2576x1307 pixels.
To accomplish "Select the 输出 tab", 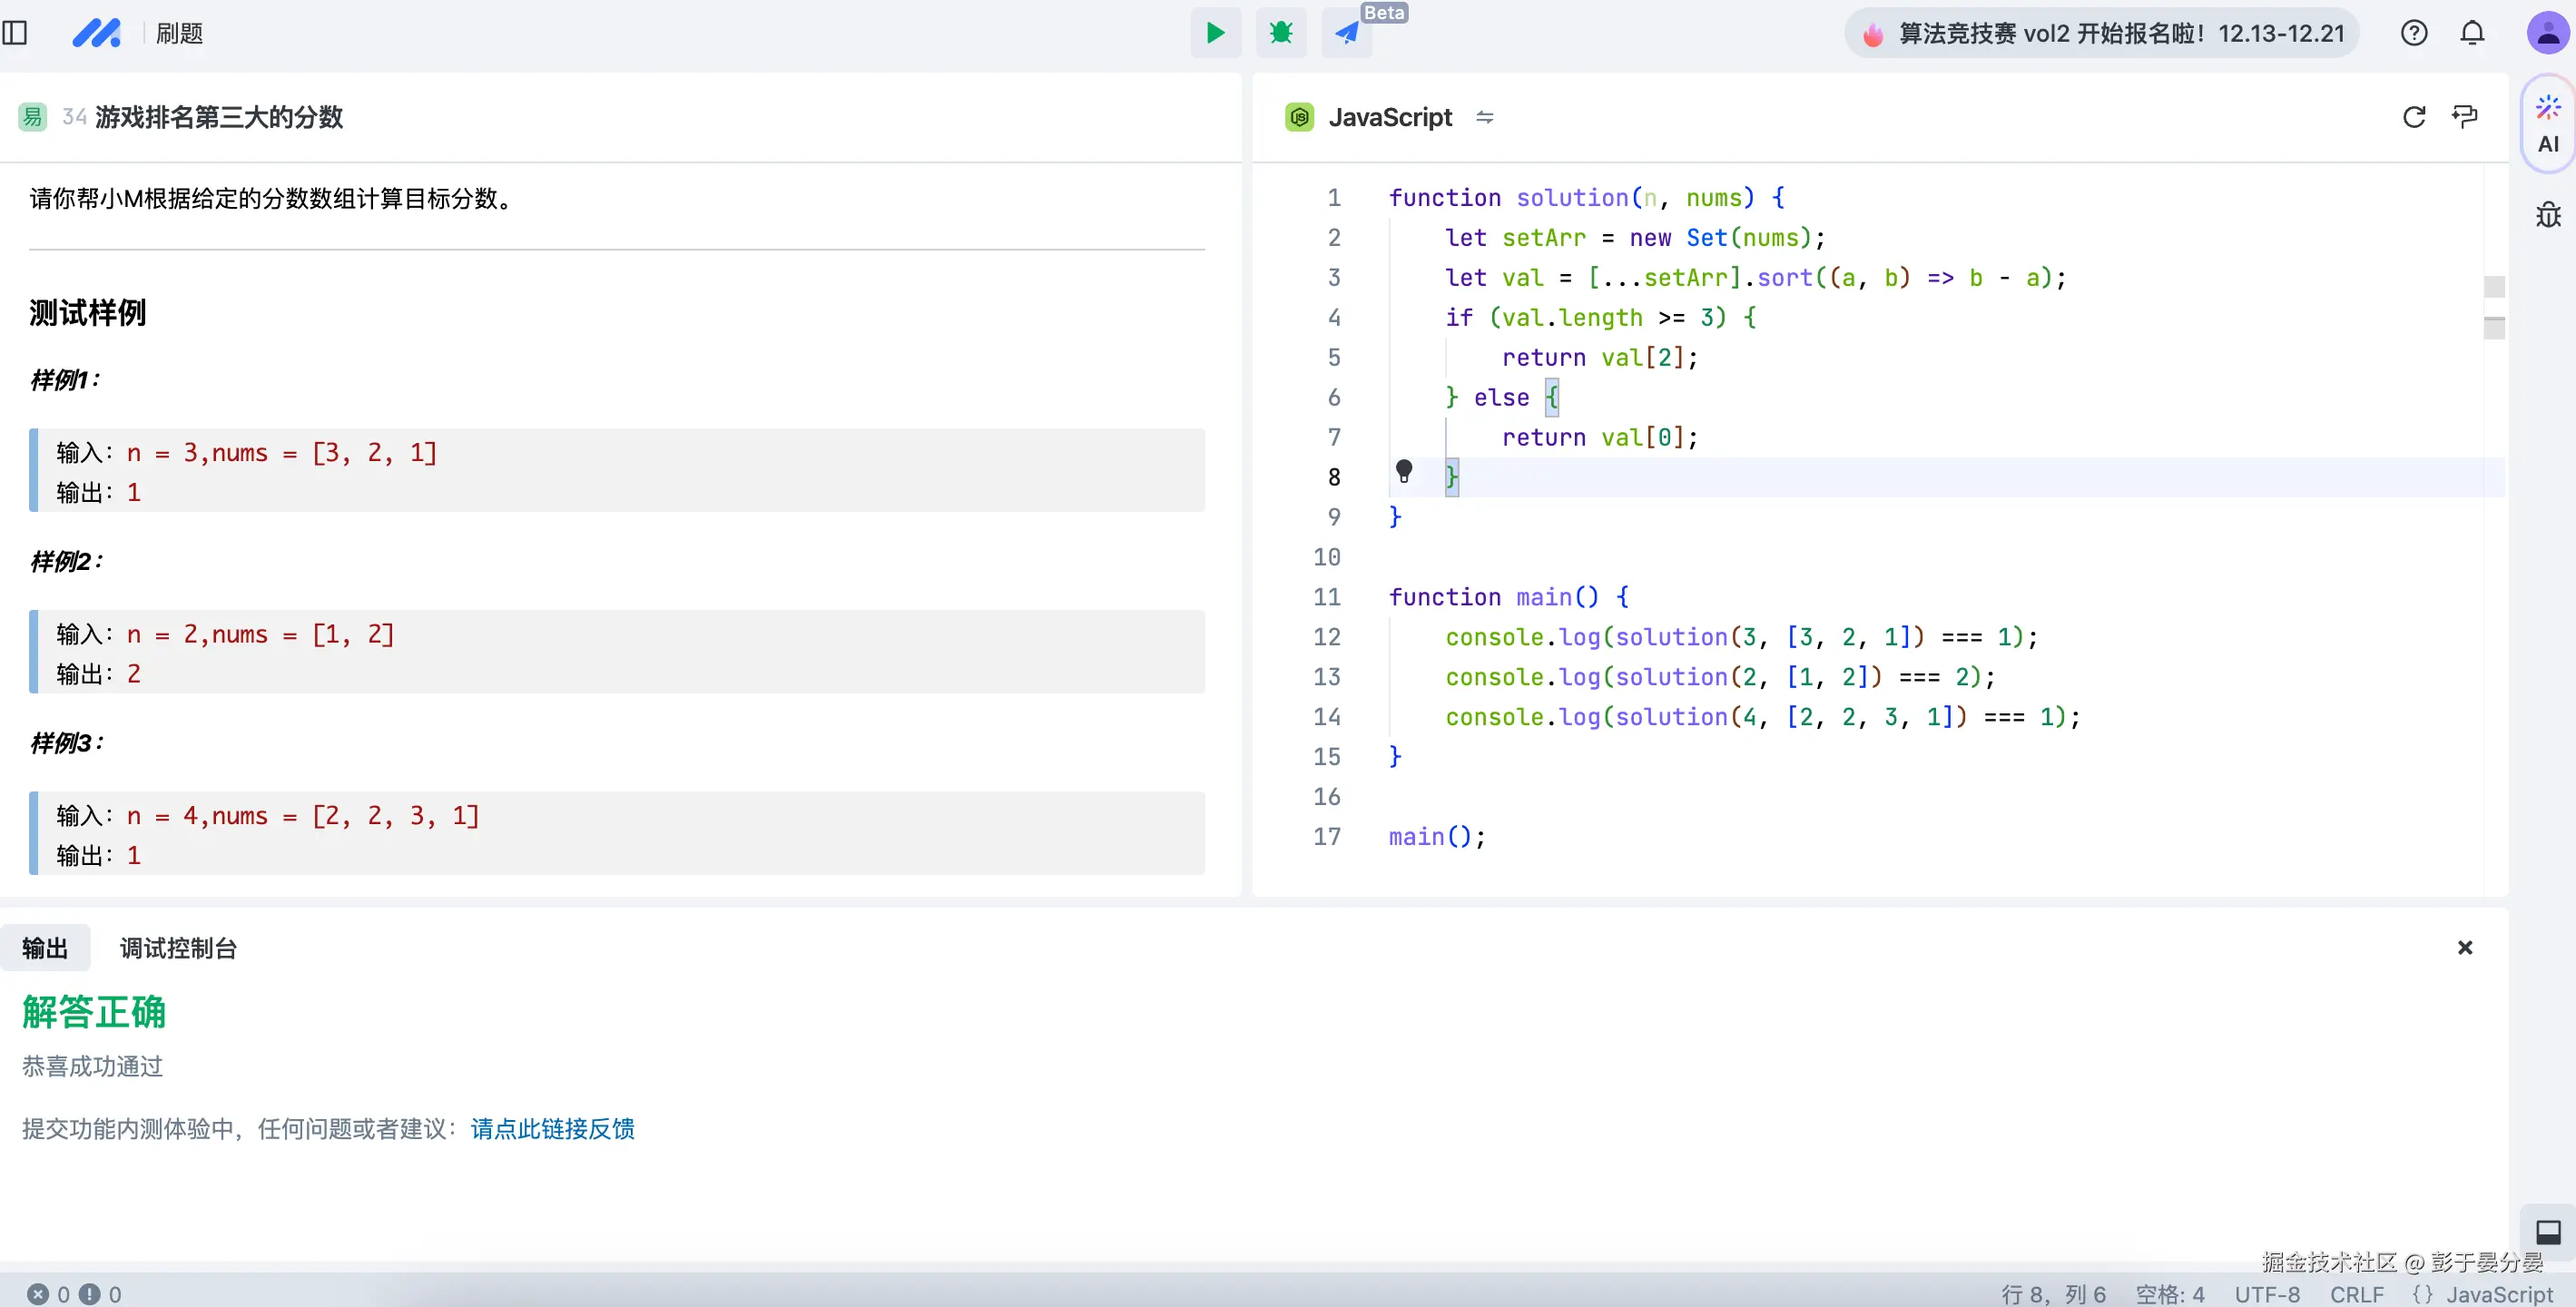I will (x=45, y=947).
